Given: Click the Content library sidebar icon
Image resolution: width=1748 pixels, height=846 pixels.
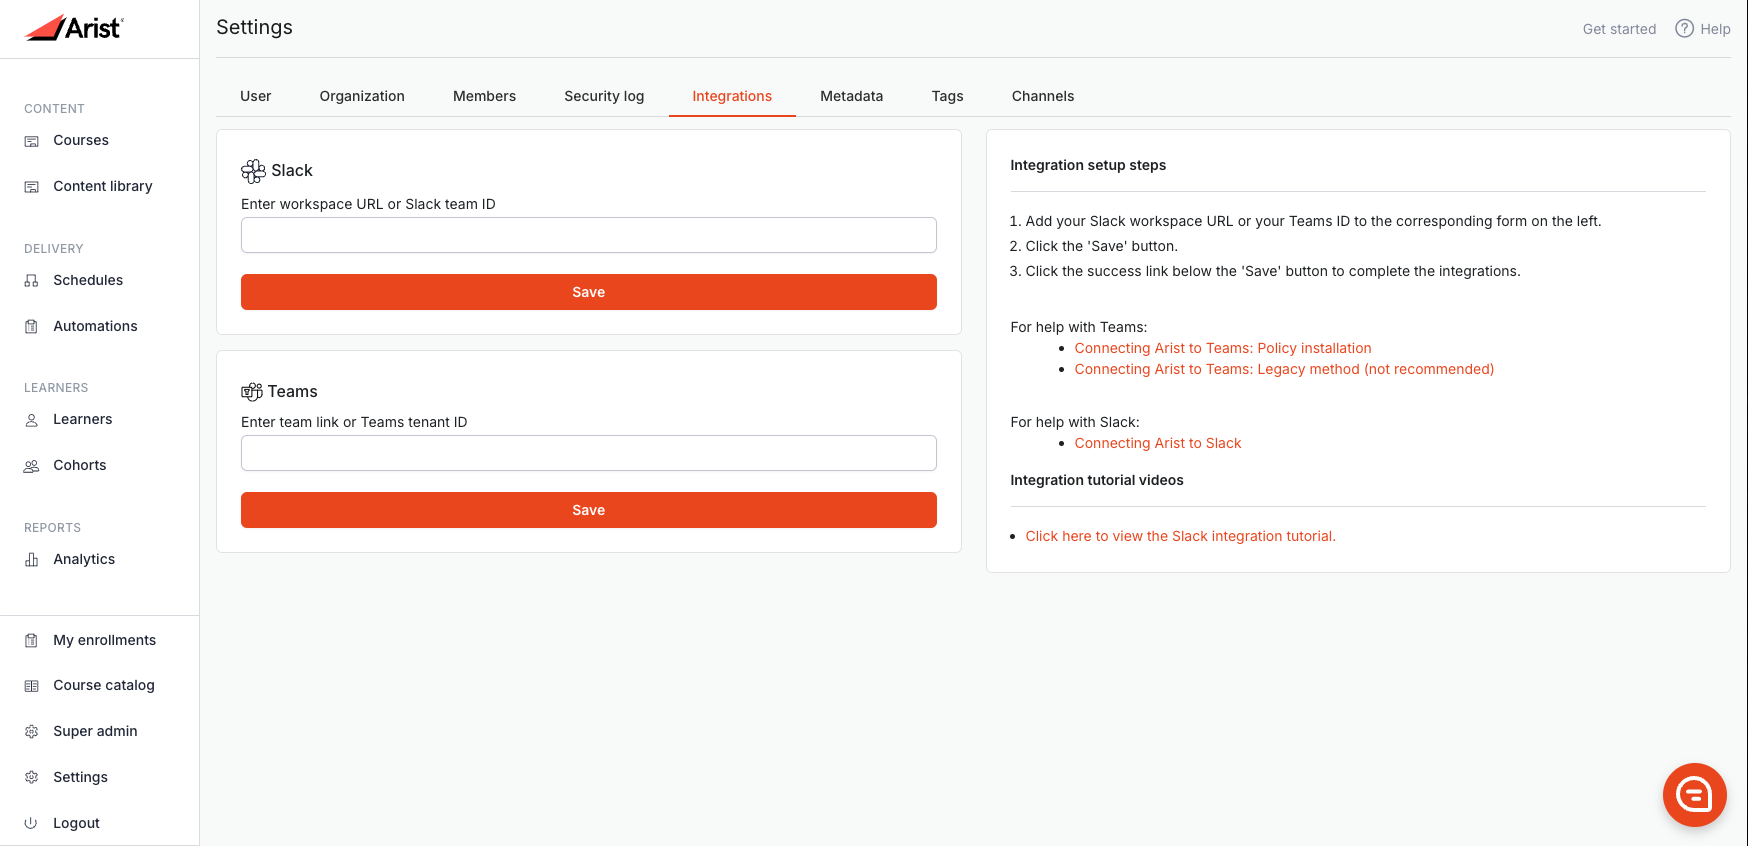Looking at the screenshot, I should tap(31, 187).
